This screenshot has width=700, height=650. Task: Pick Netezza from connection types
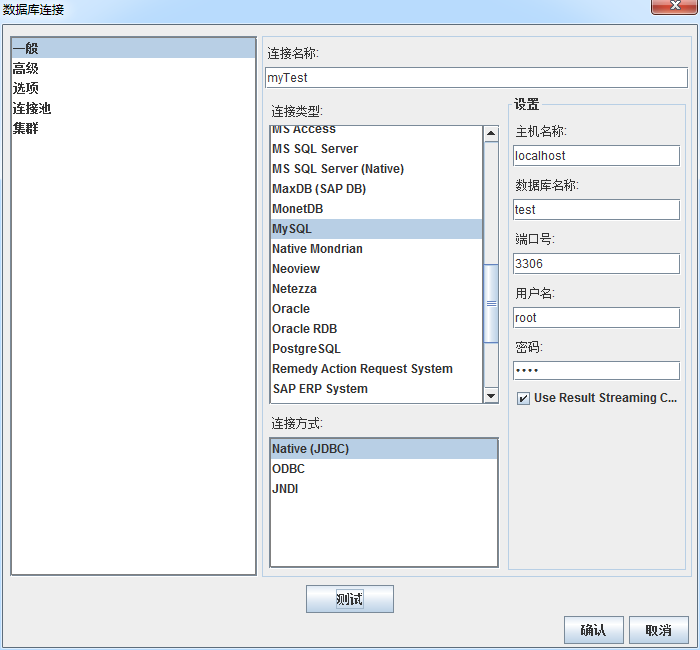point(376,289)
